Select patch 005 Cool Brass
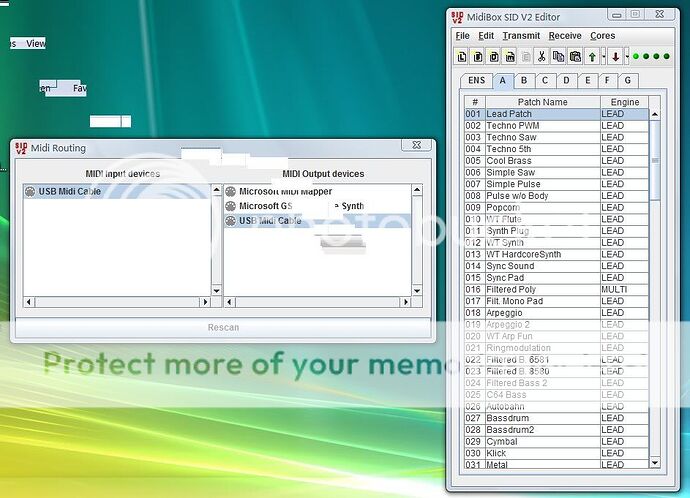The height and width of the screenshot is (498, 690). click(x=557, y=161)
